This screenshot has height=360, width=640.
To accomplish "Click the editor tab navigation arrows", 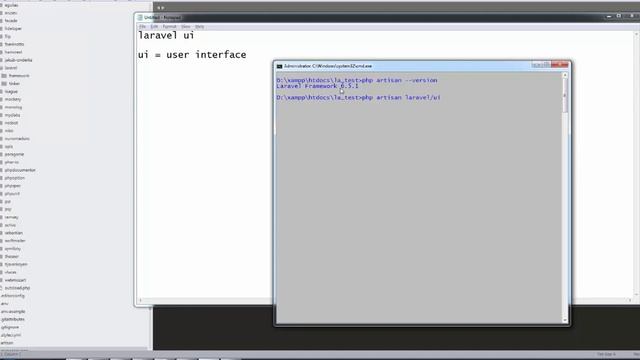I will click(x=160, y=8).
